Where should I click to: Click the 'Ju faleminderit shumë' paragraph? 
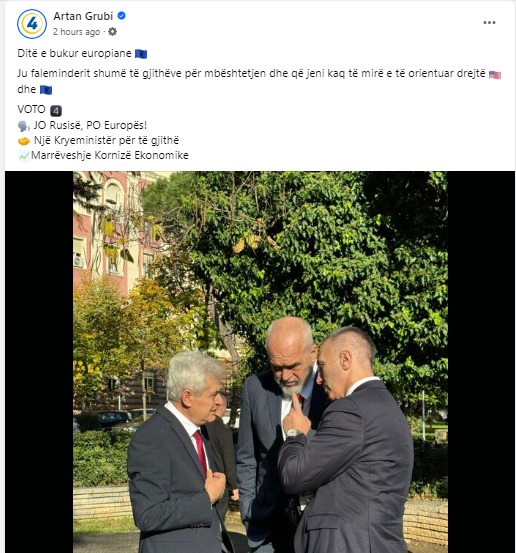click(x=259, y=81)
